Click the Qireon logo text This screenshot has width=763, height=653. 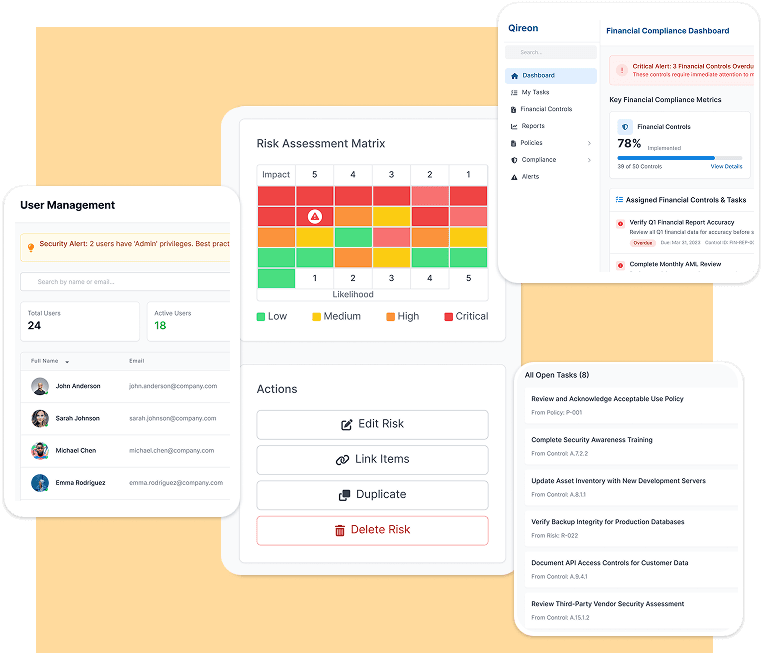coord(523,28)
